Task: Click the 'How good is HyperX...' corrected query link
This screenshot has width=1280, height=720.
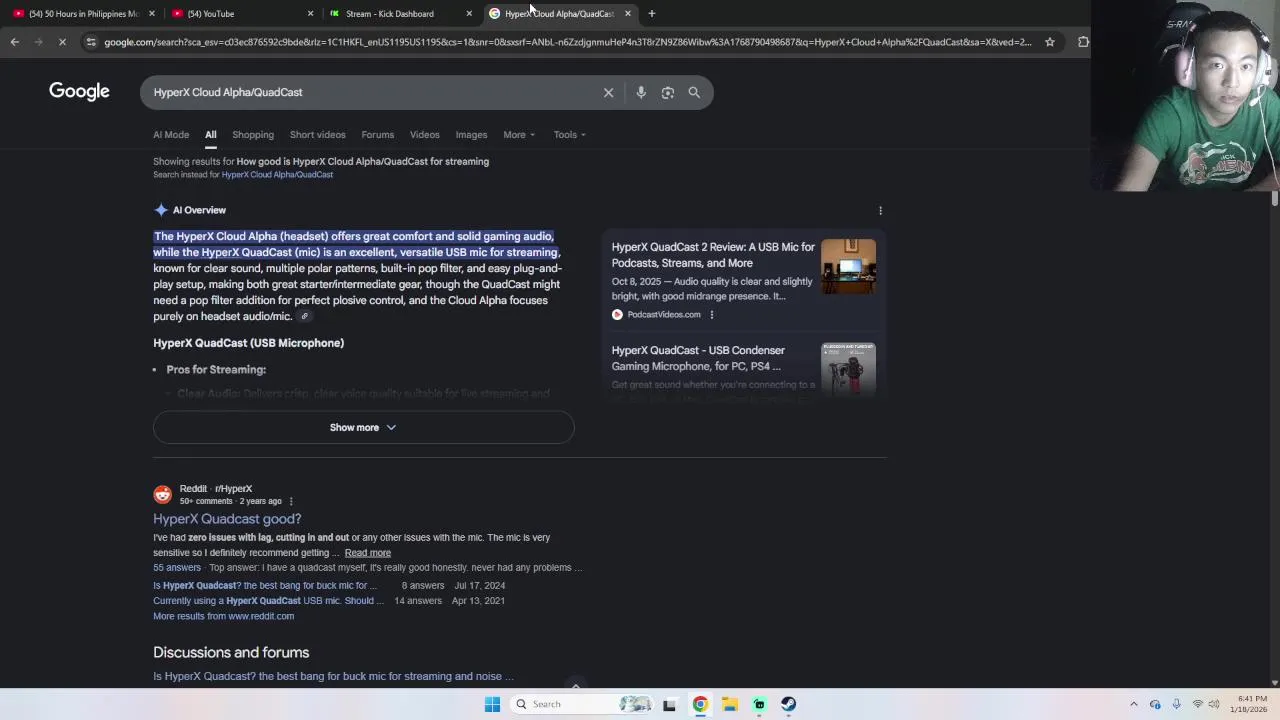Action: tap(362, 161)
